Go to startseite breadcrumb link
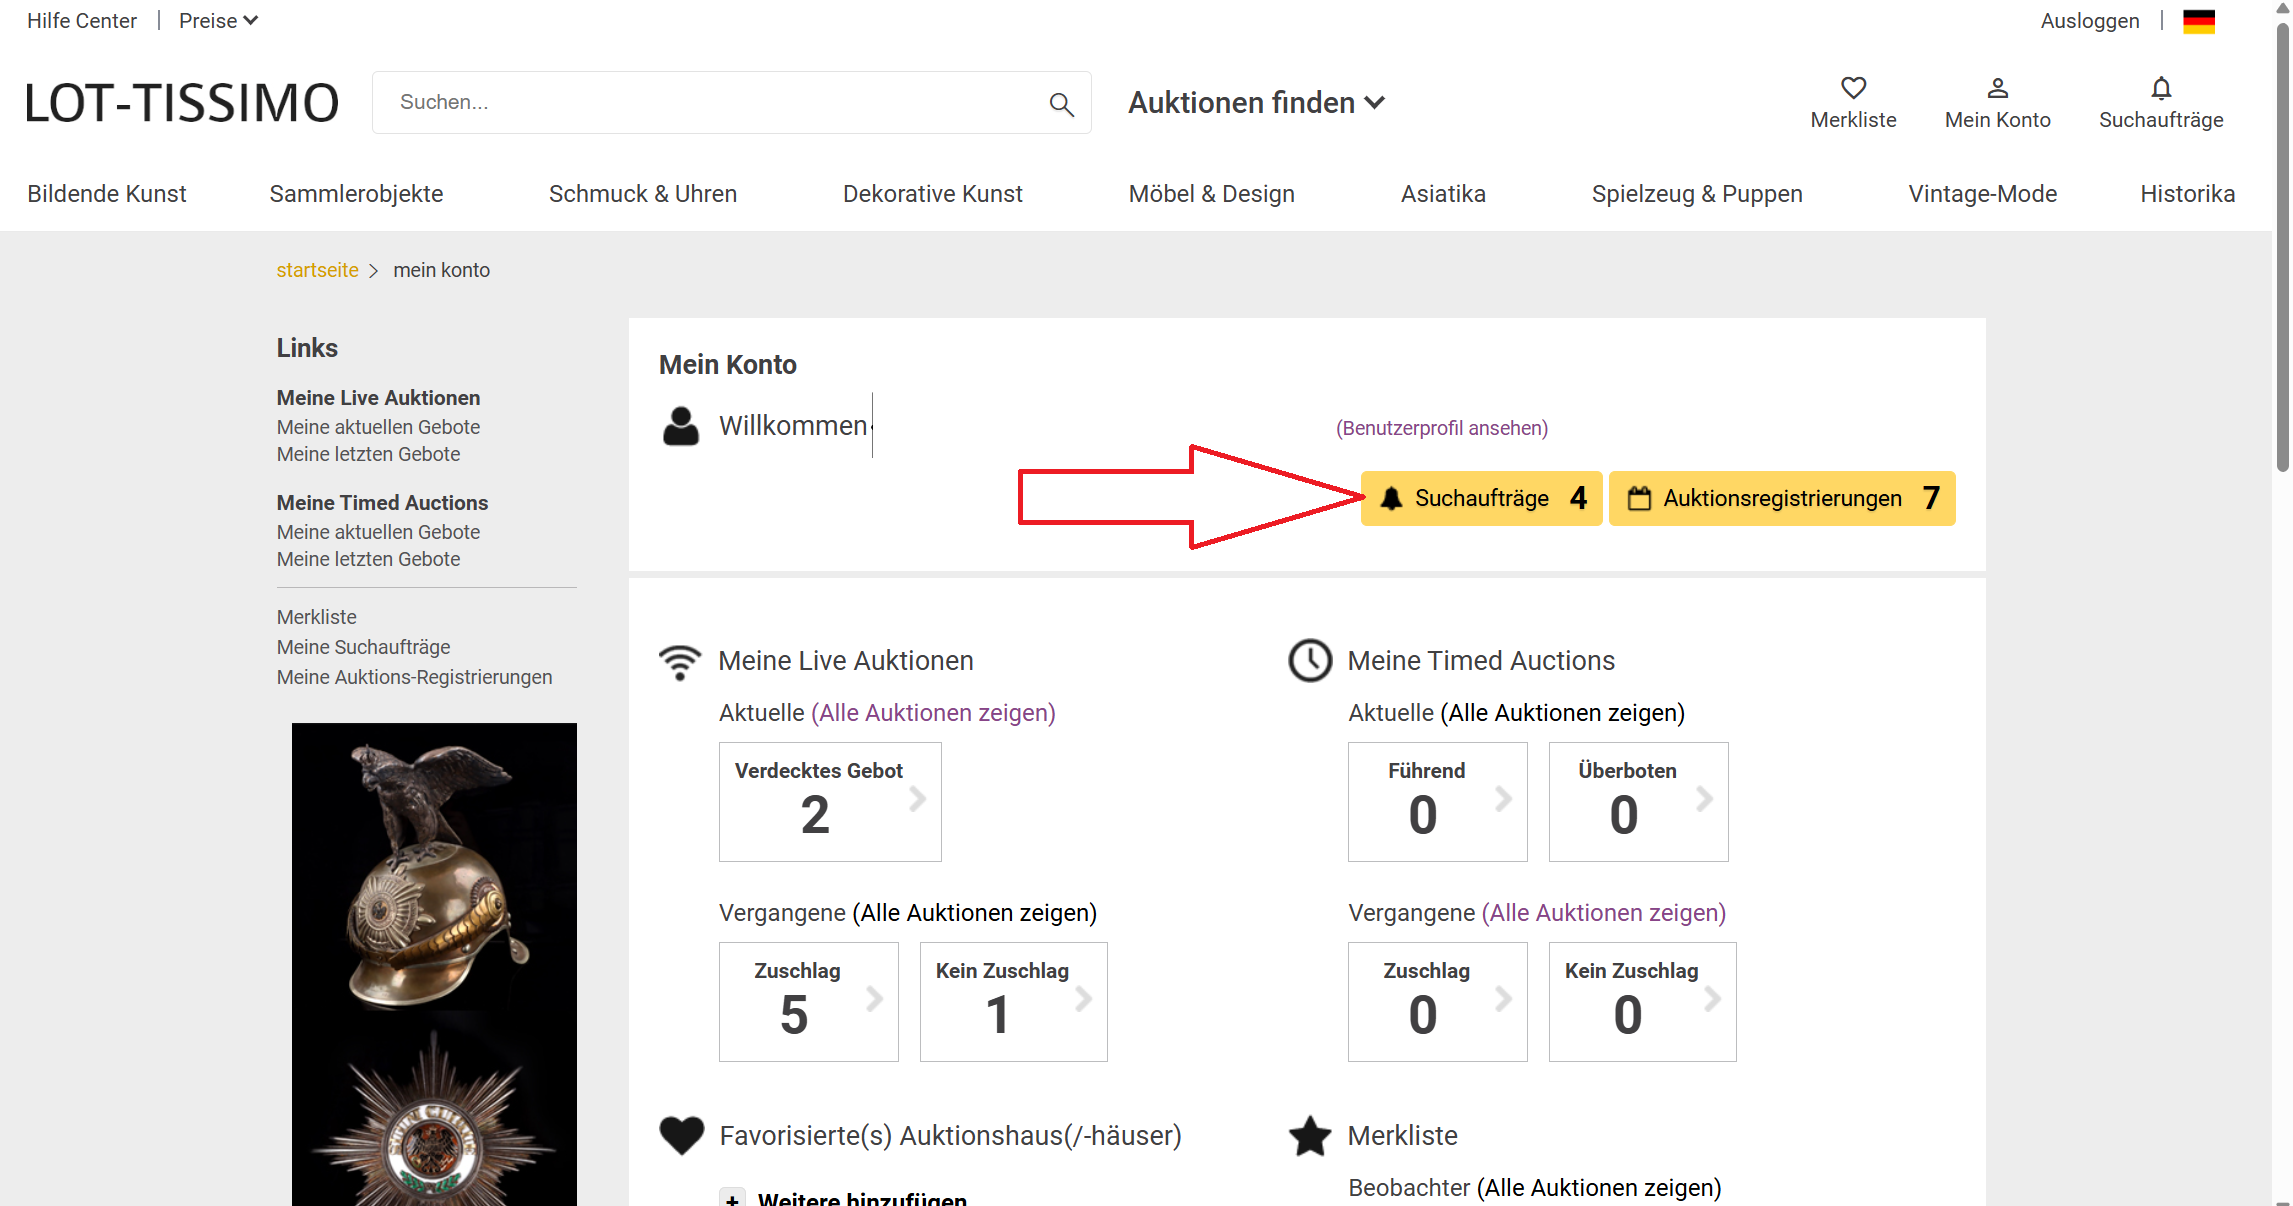 (317, 270)
